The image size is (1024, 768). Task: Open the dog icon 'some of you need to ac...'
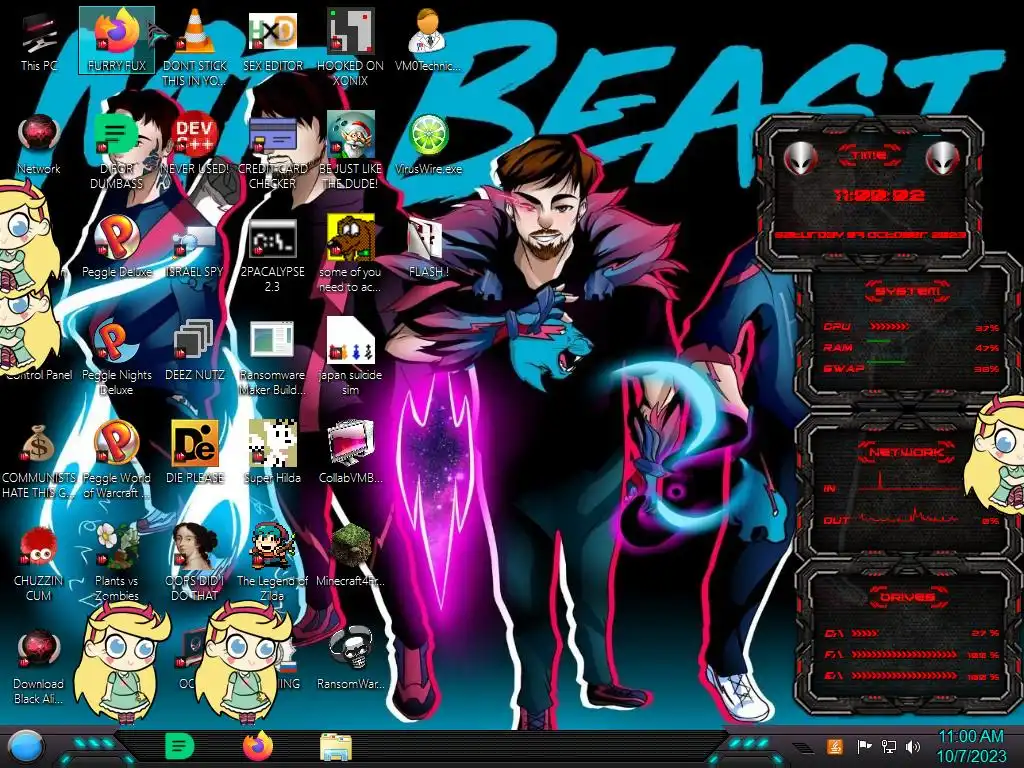tap(350, 255)
